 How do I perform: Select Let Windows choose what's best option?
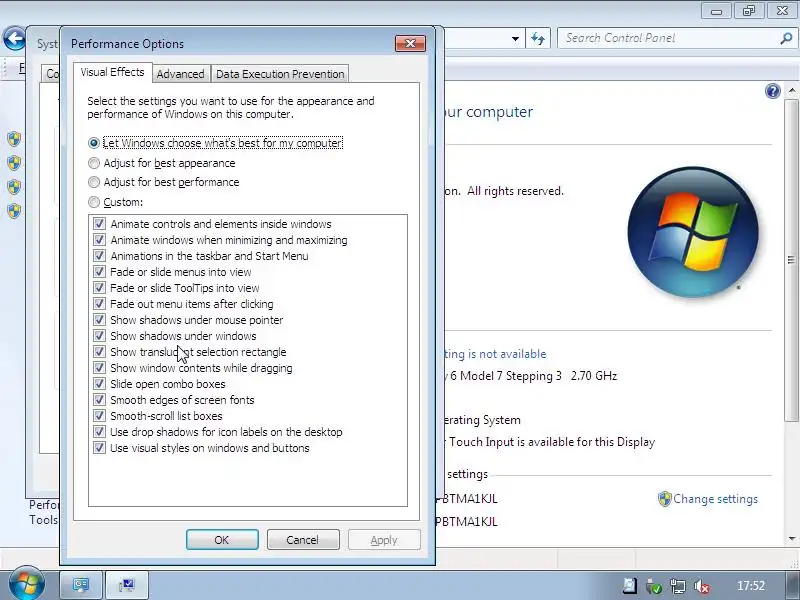pos(216,143)
